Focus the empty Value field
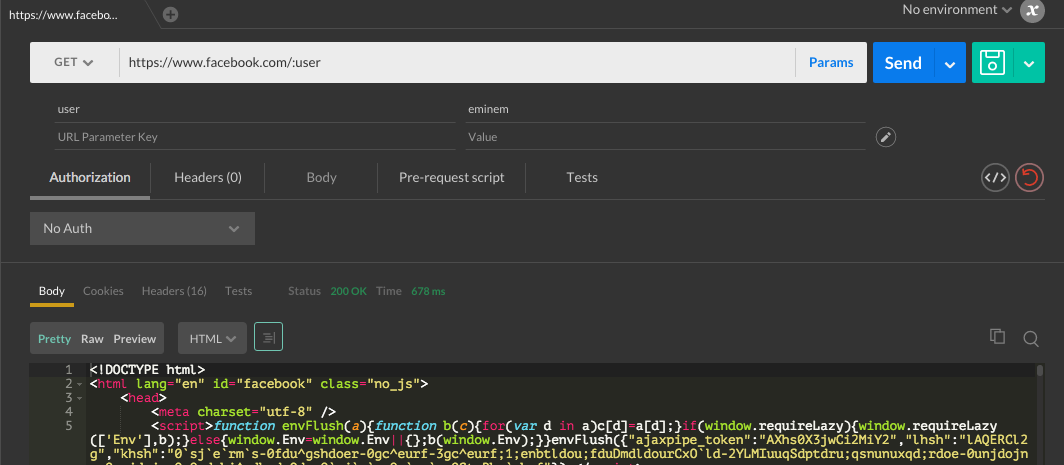Screen dimensions: 1064x465 coord(665,136)
